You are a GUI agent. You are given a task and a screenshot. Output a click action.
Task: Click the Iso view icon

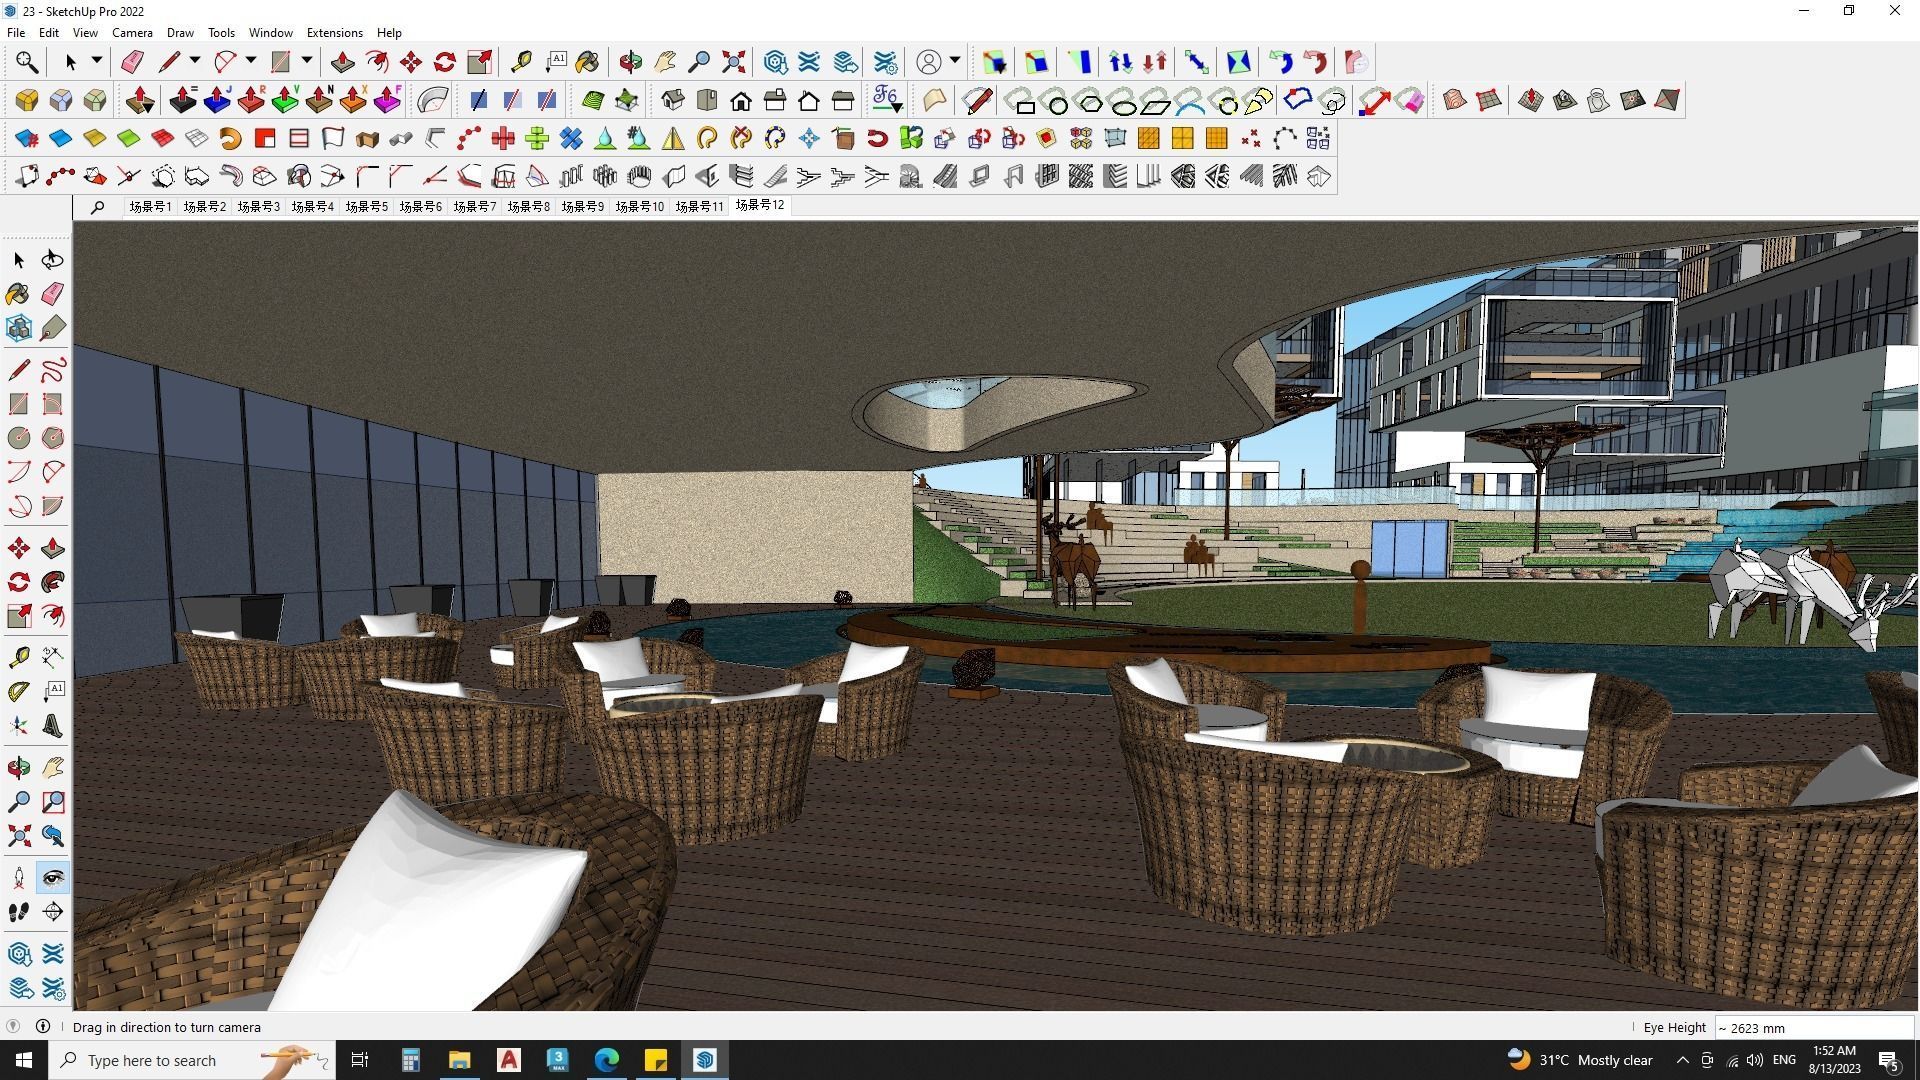click(673, 100)
